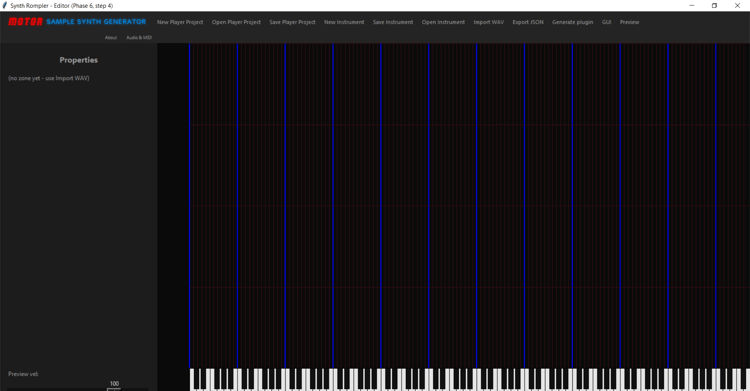
Task: Click the 'no zone yet - use Import WAV' text
Action: pos(49,78)
